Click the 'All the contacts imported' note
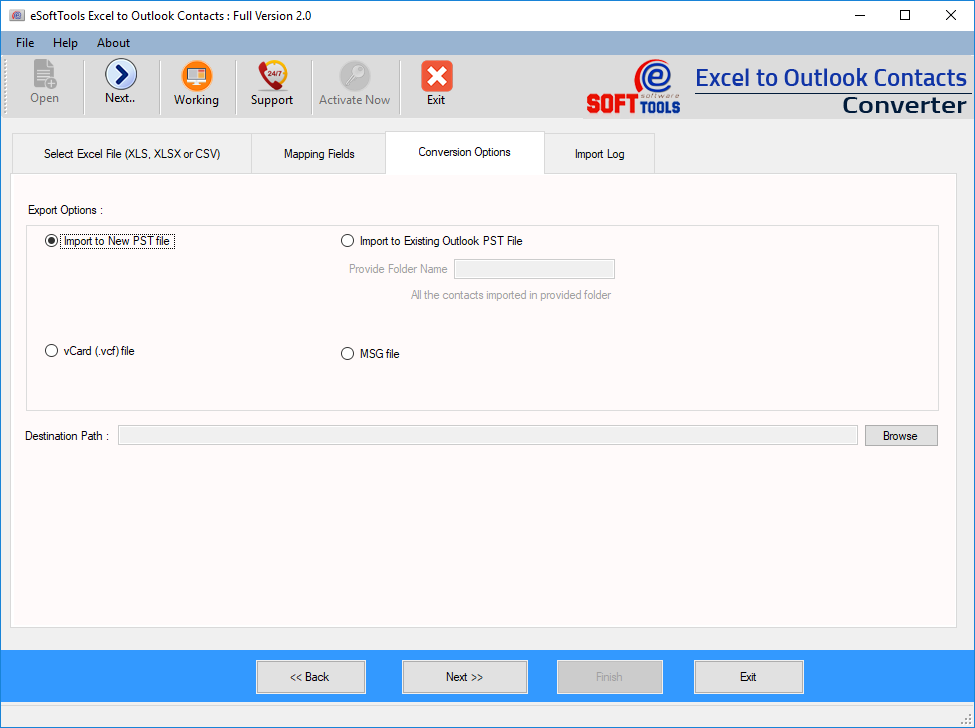 [511, 295]
